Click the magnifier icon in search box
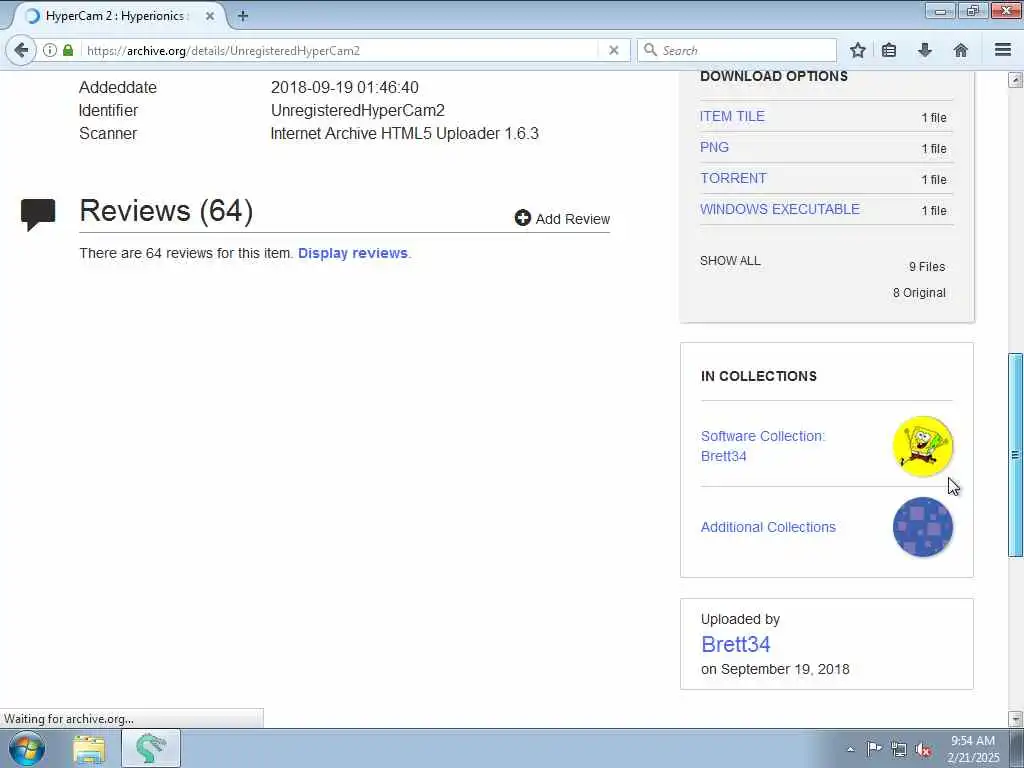The height and width of the screenshot is (768, 1024). [650, 50]
